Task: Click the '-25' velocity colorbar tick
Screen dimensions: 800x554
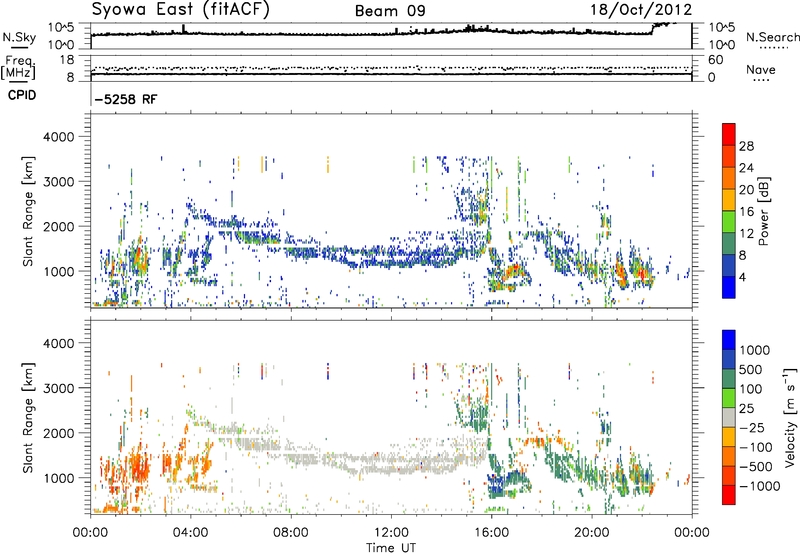Action: click(751, 427)
